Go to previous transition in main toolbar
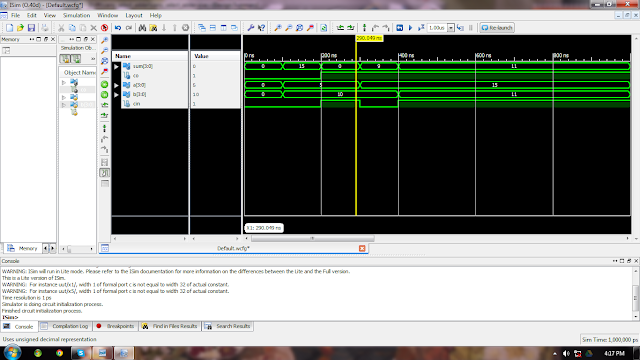640x360 pixels. [x=340, y=28]
